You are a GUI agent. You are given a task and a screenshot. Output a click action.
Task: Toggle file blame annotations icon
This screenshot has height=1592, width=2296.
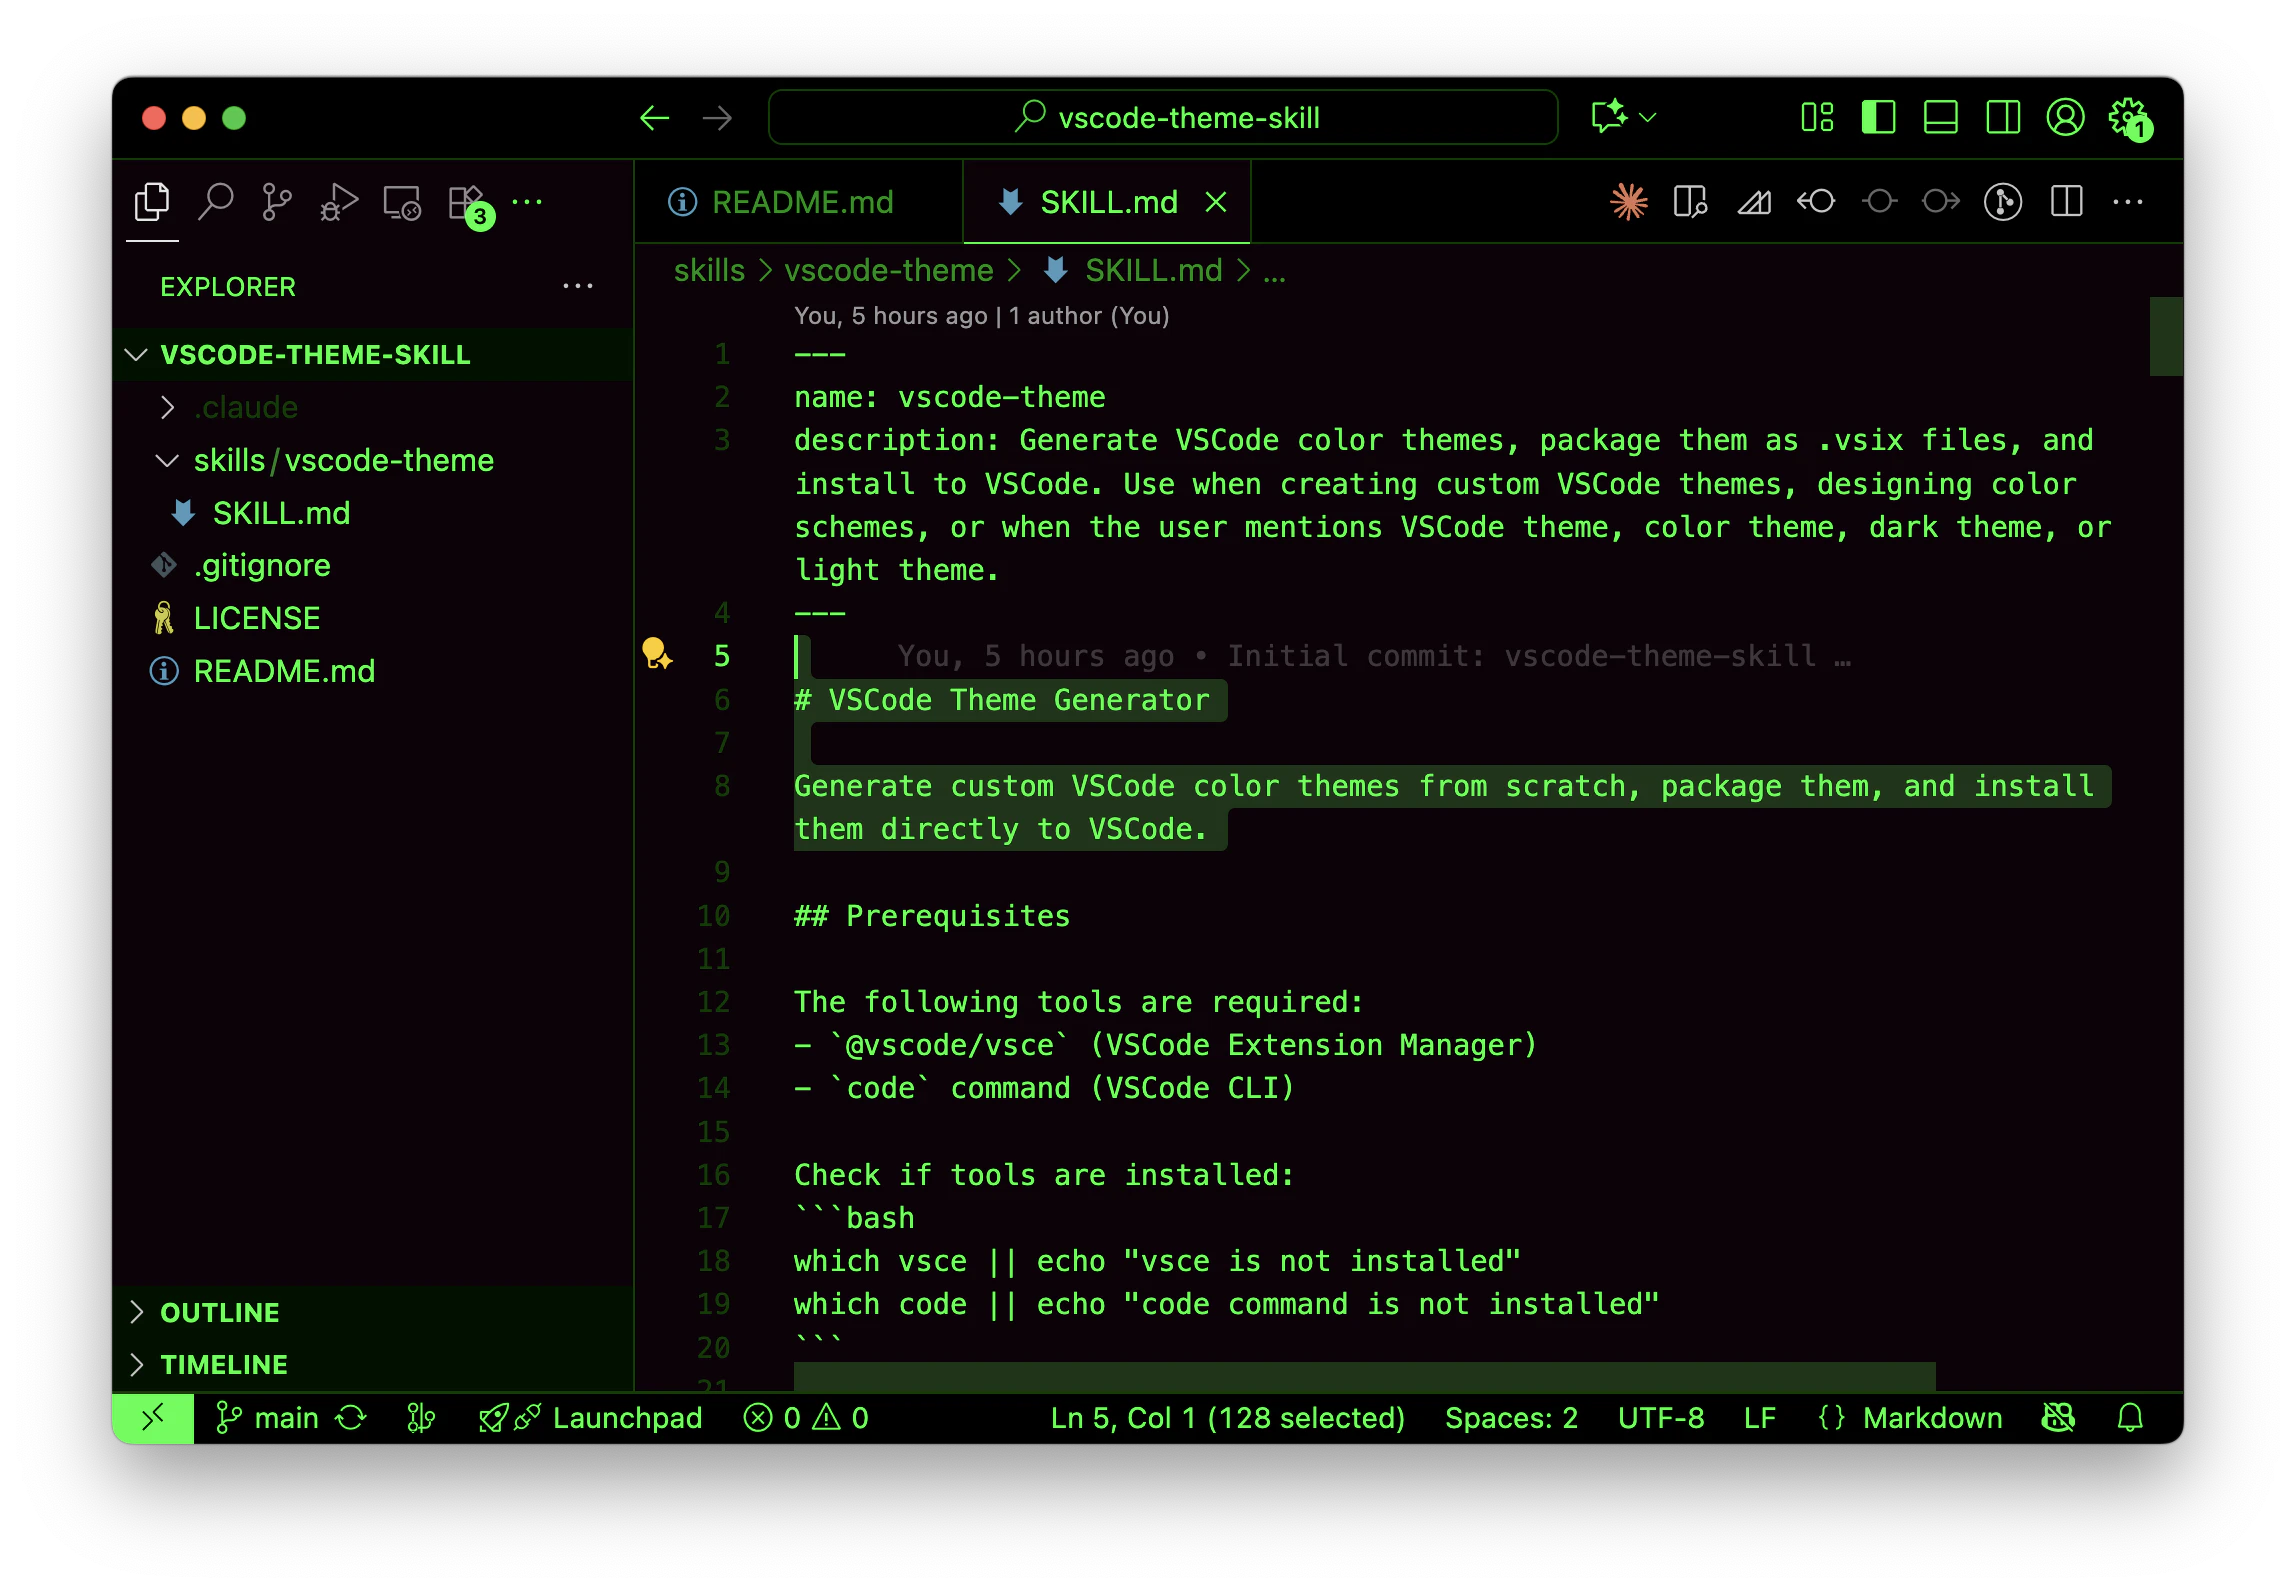point(2003,202)
